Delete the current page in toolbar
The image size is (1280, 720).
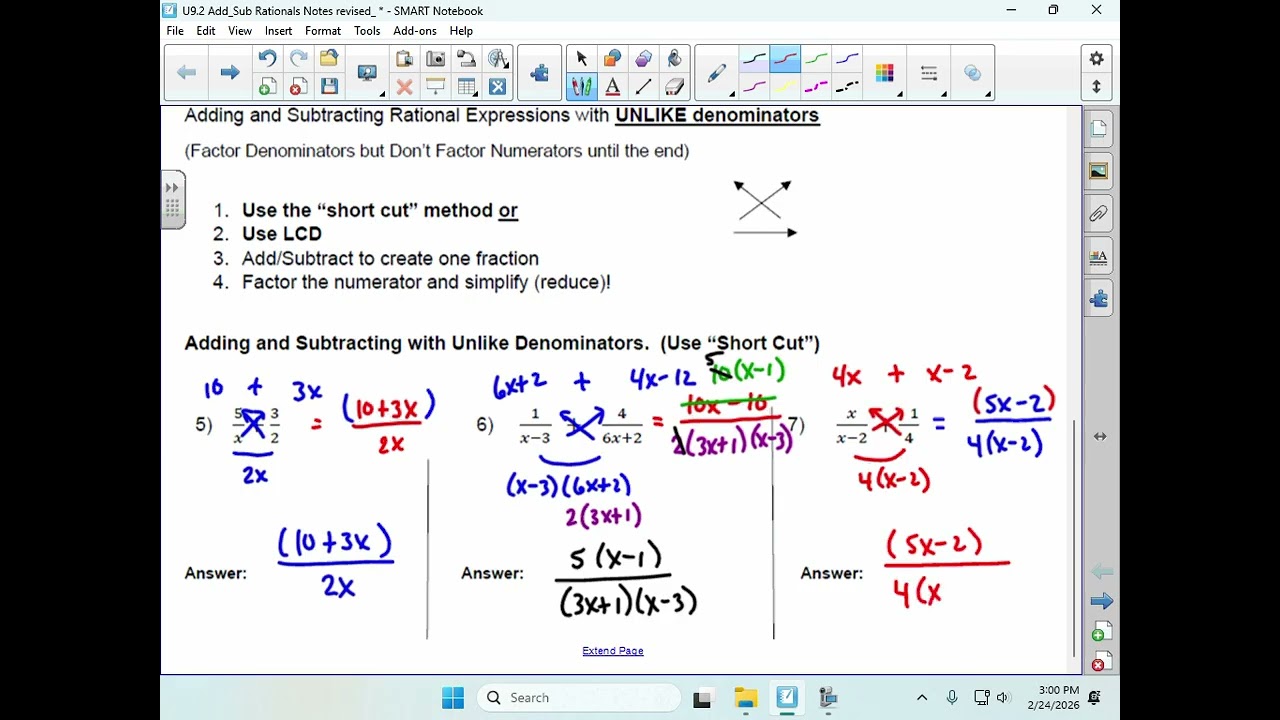298,87
